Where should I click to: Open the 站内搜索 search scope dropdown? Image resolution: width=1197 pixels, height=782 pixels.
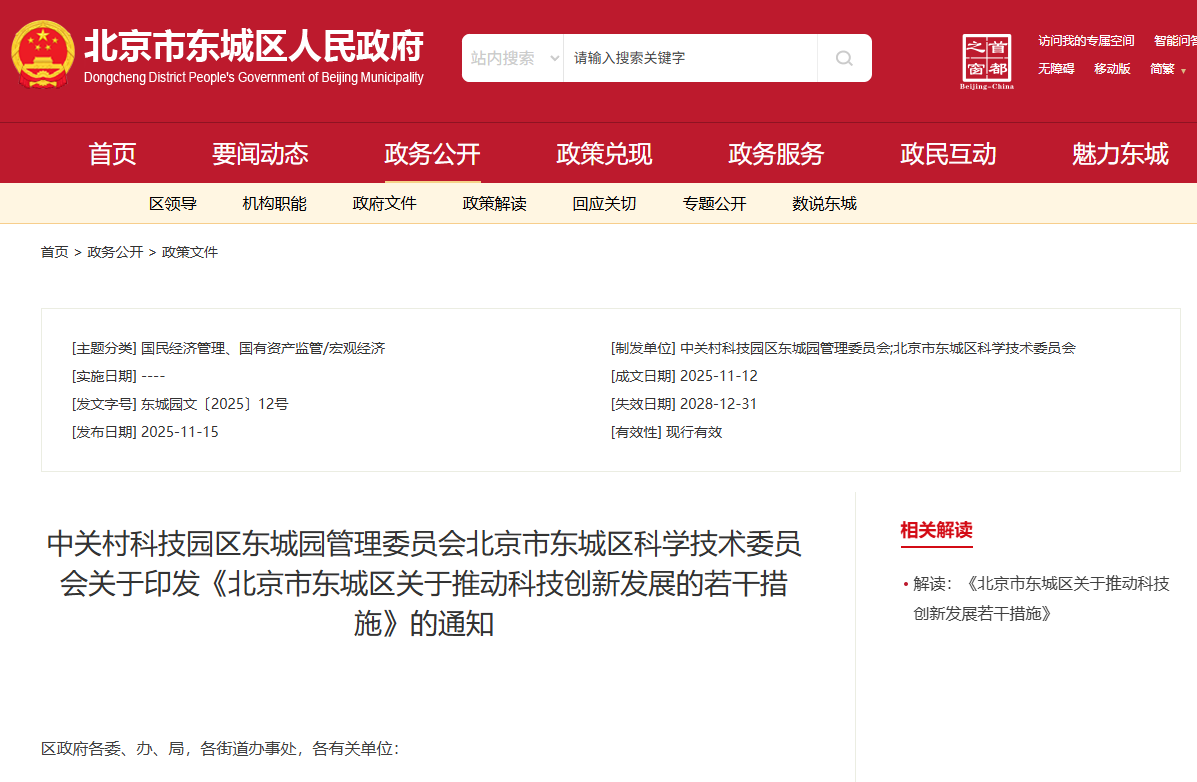pos(512,58)
